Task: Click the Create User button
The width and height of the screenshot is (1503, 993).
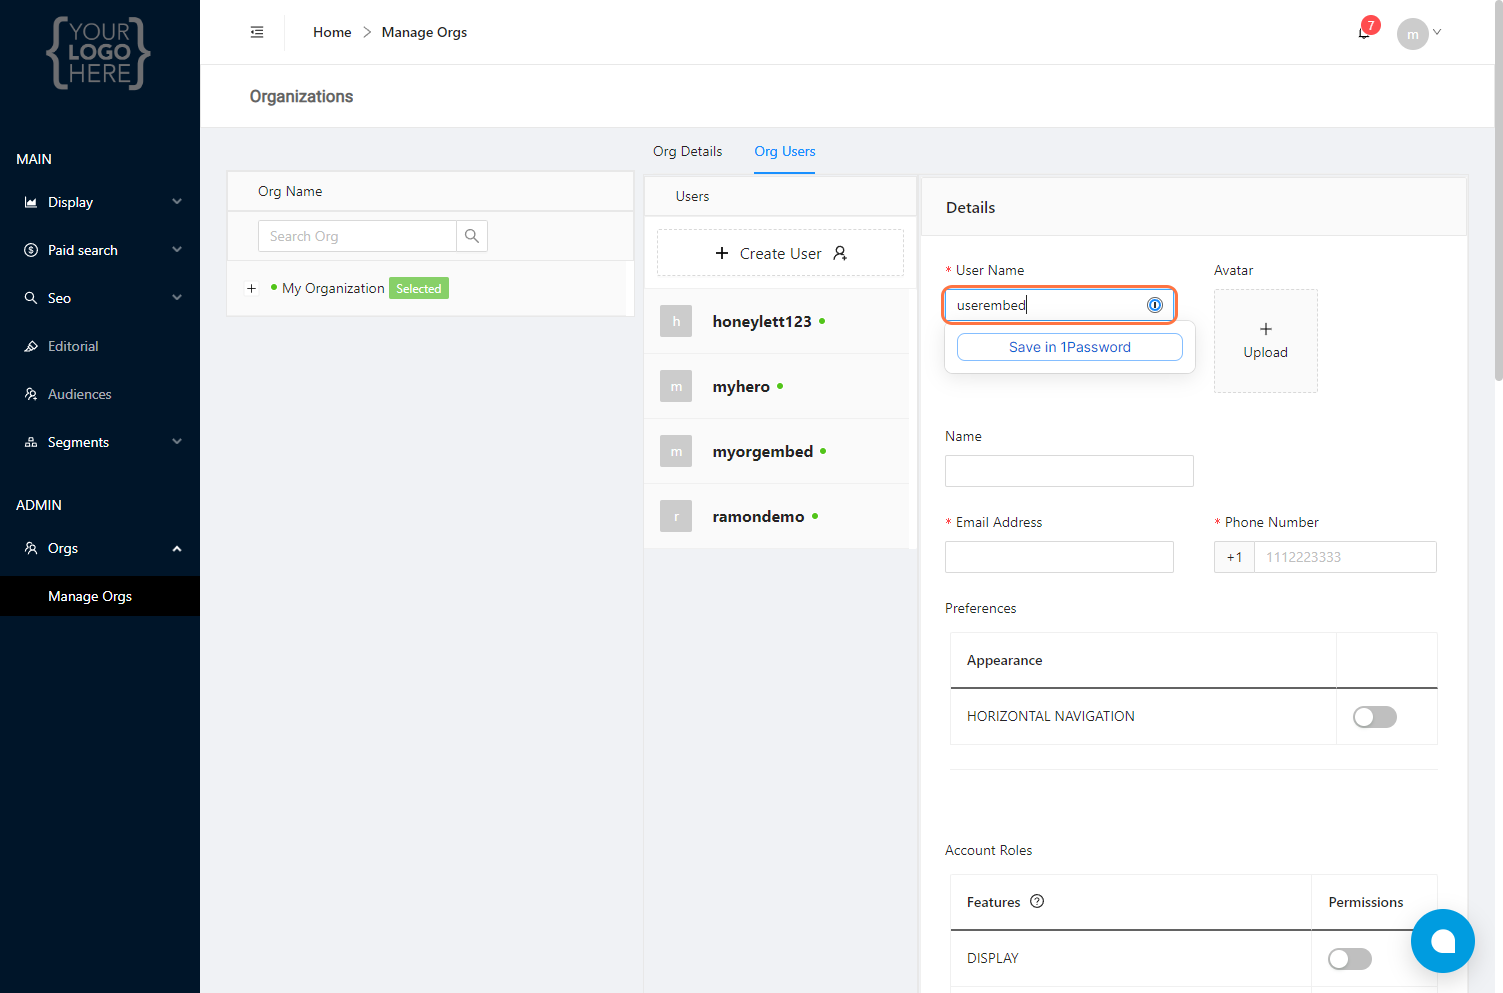Action: 780,253
